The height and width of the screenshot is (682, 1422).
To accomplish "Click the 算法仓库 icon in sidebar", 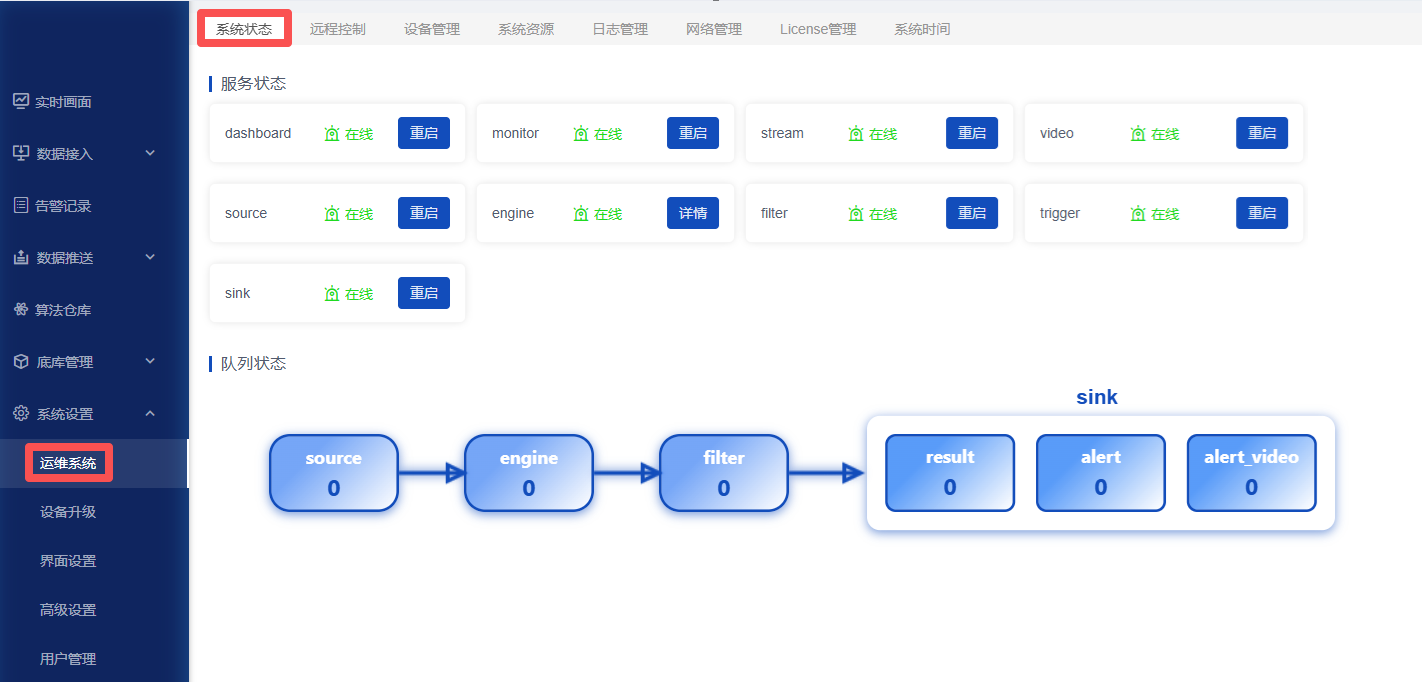I will tap(21, 309).
